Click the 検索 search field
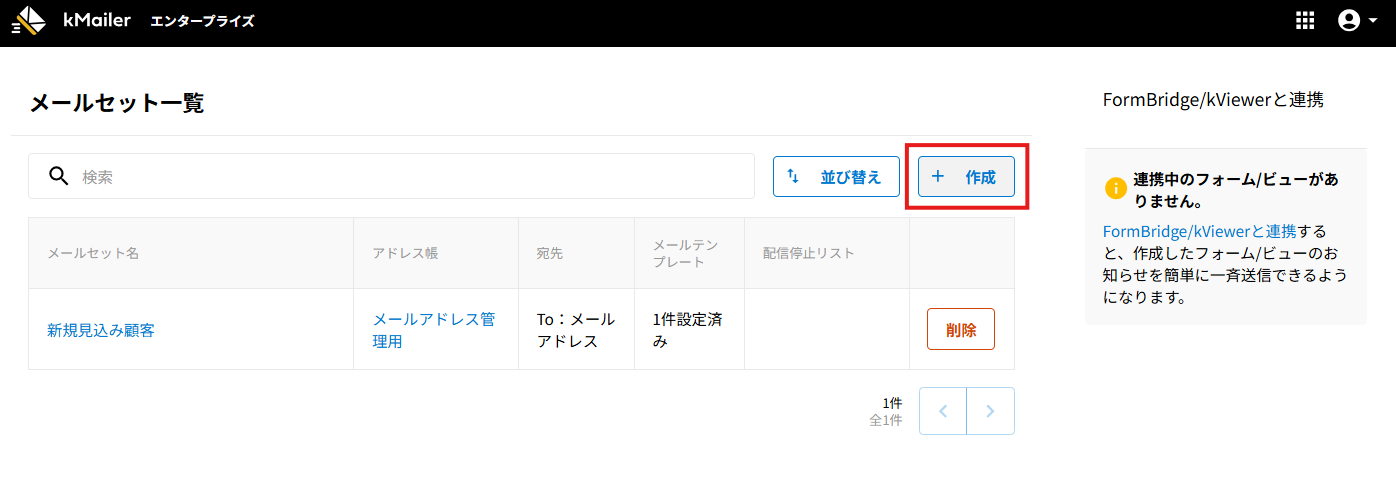 pos(410,177)
